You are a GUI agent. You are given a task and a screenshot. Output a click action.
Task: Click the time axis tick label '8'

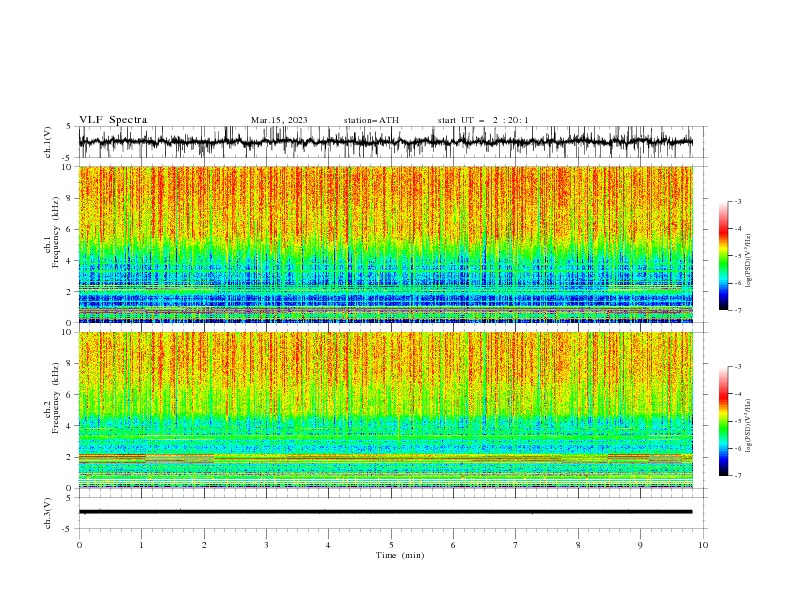pyautogui.click(x=578, y=545)
